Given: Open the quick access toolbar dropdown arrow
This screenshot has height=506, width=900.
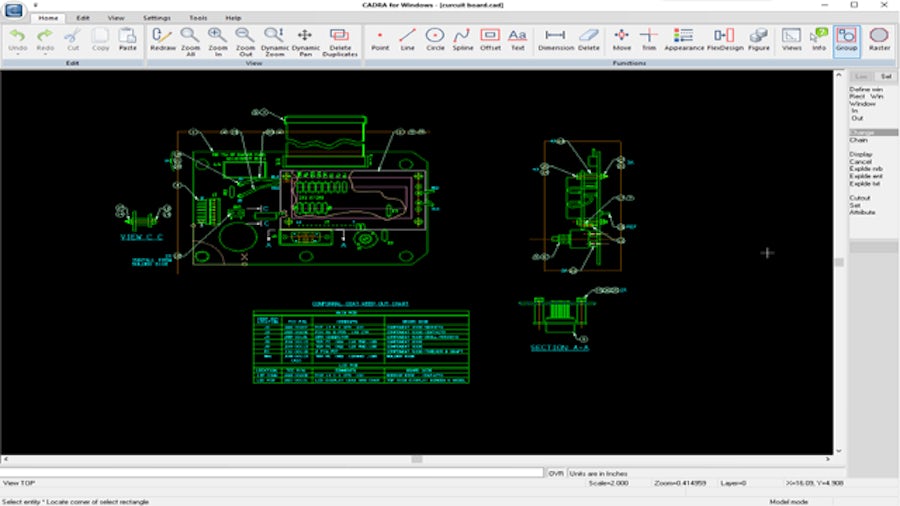Looking at the screenshot, I should [36, 5].
